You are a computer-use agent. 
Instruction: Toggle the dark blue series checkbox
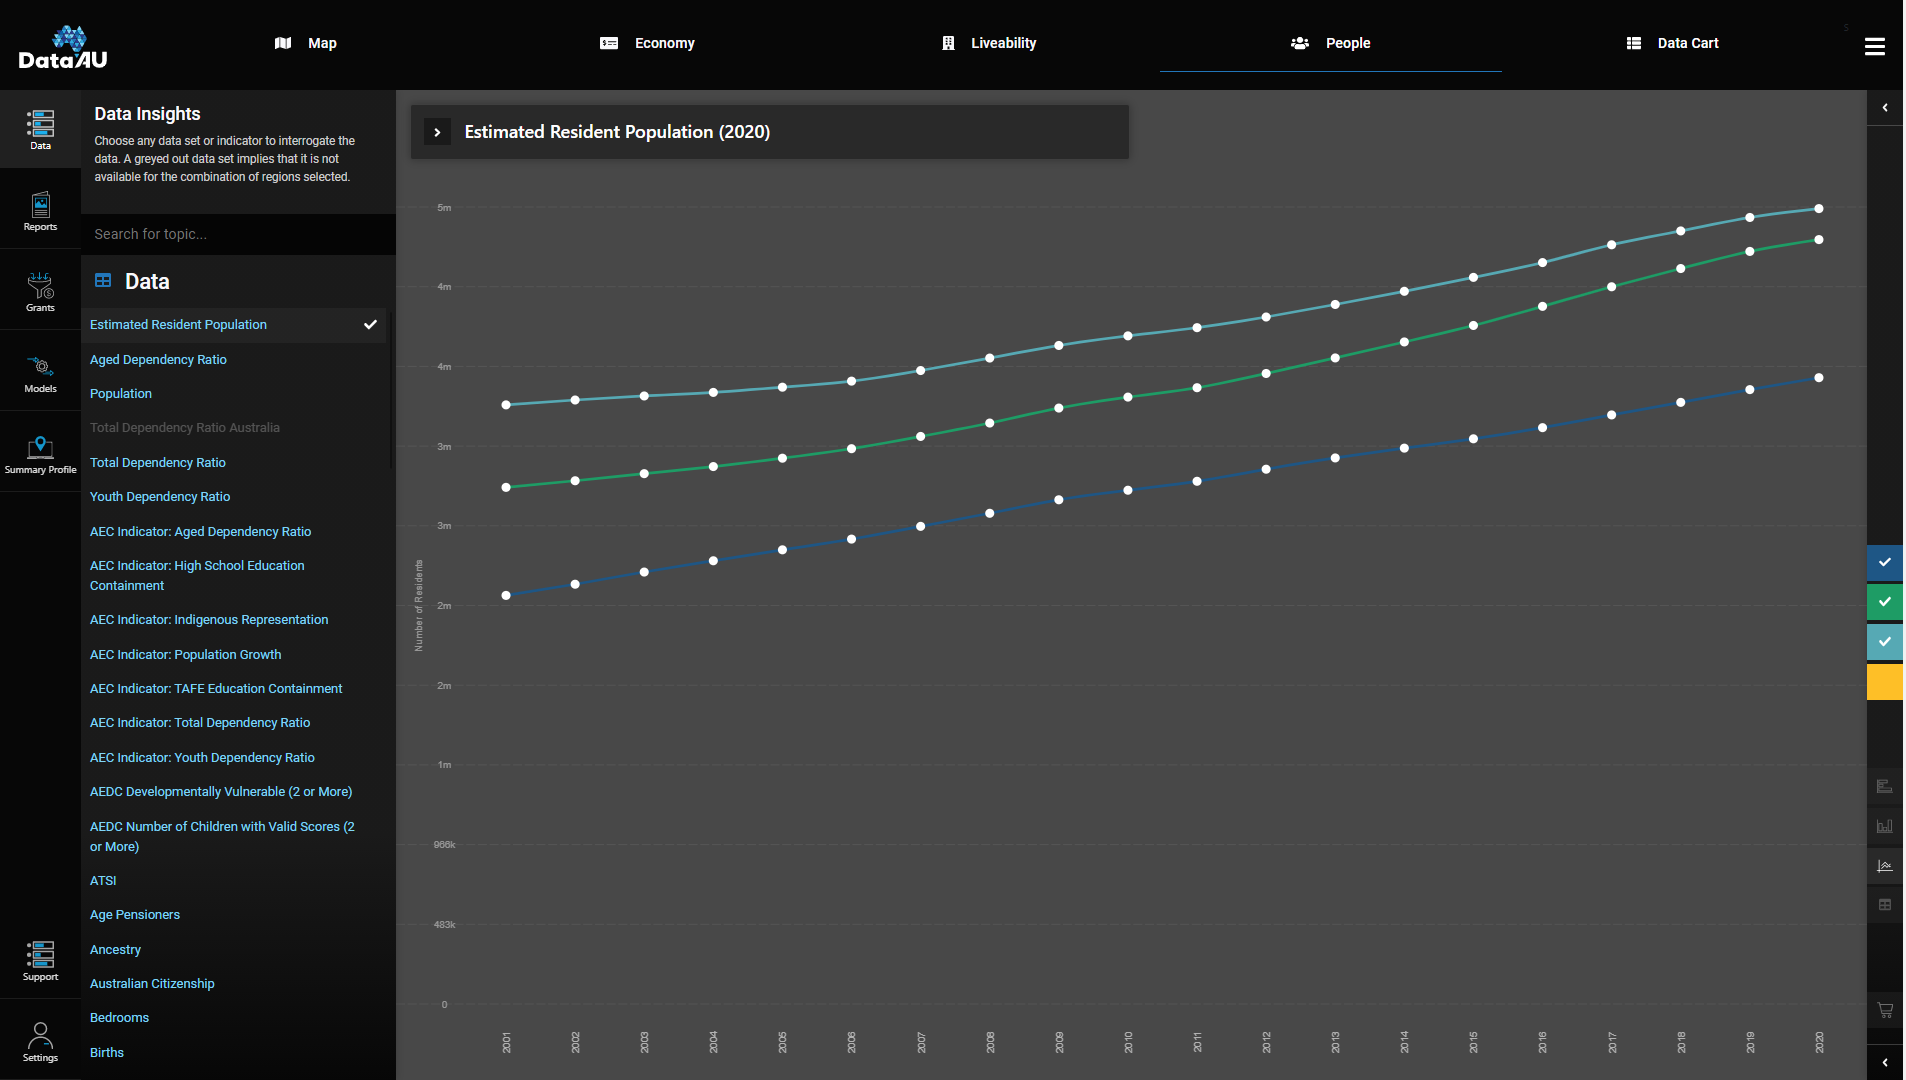pos(1884,563)
